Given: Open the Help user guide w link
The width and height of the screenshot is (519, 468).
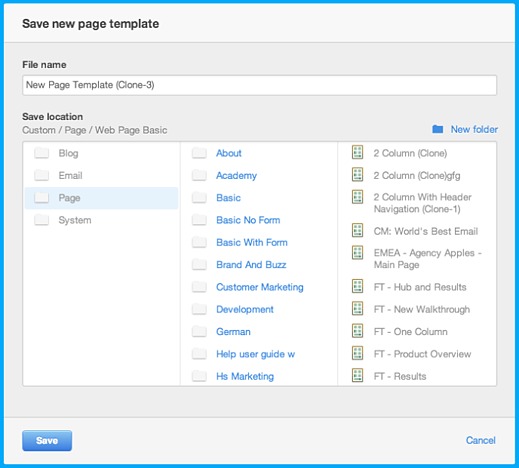Looking at the screenshot, I should click(x=255, y=354).
